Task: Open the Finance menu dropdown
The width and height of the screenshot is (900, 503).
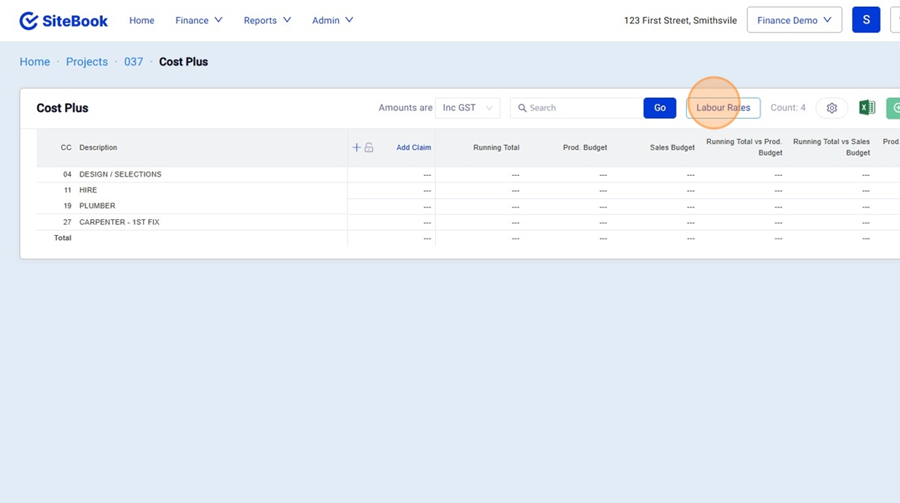Action: [x=198, y=20]
